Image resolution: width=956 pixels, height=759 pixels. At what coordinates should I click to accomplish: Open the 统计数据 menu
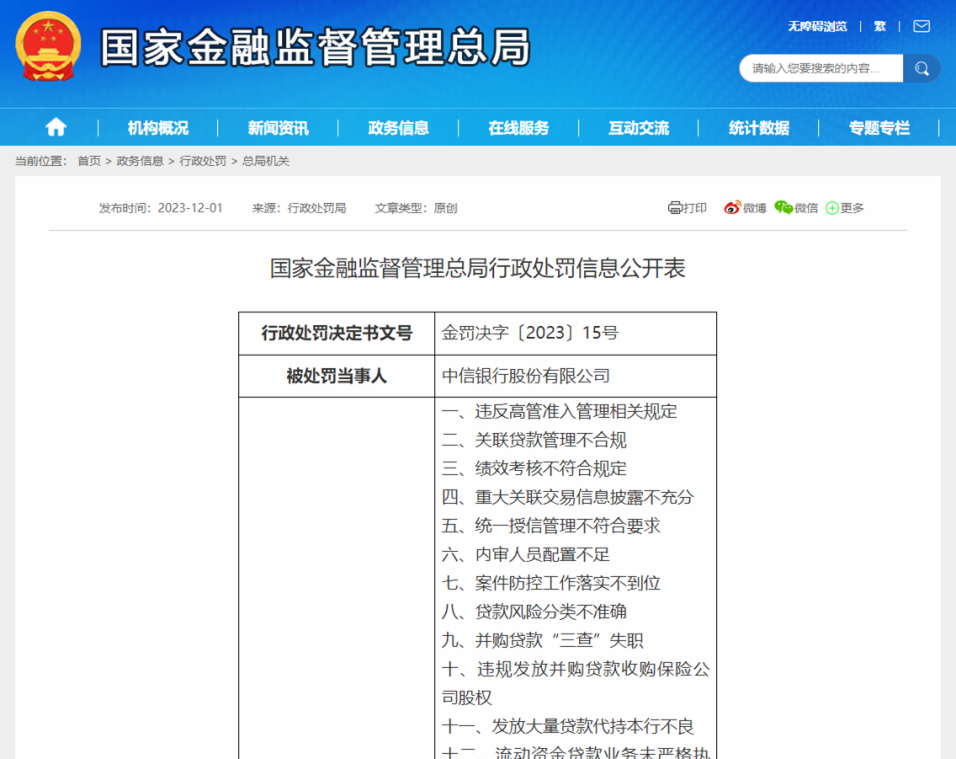pyautogui.click(x=758, y=128)
